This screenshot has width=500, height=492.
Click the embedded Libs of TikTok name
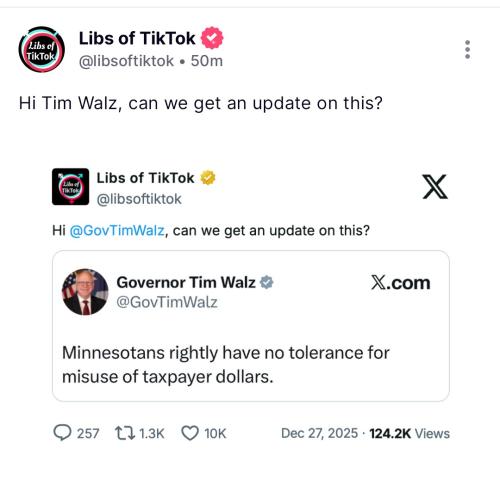(145, 178)
